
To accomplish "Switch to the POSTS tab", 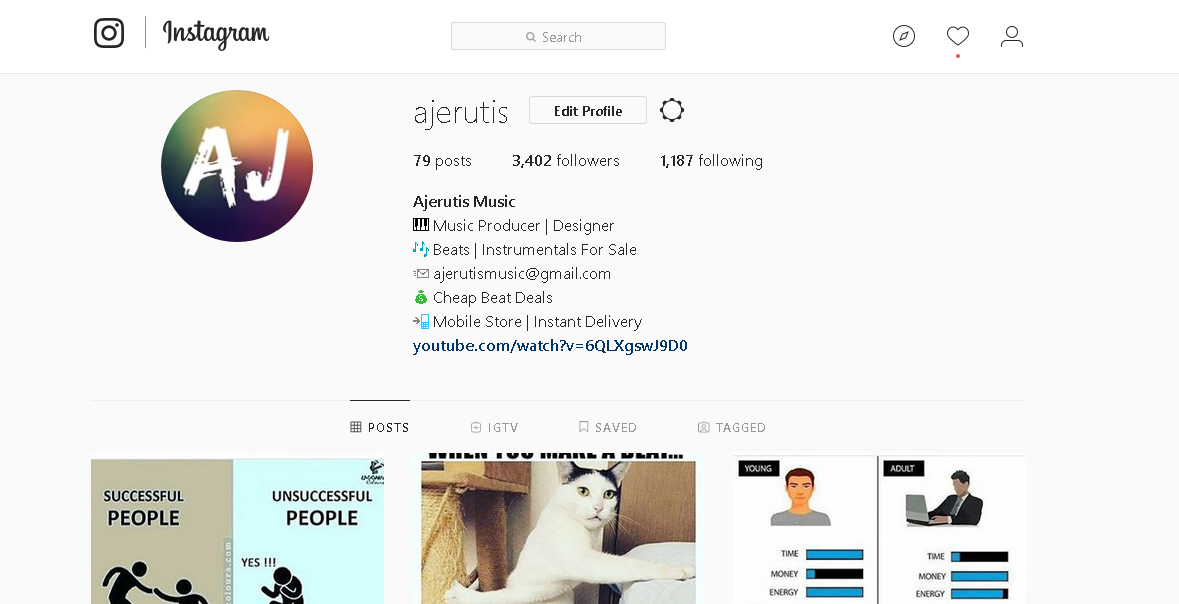I will click(x=380, y=427).
